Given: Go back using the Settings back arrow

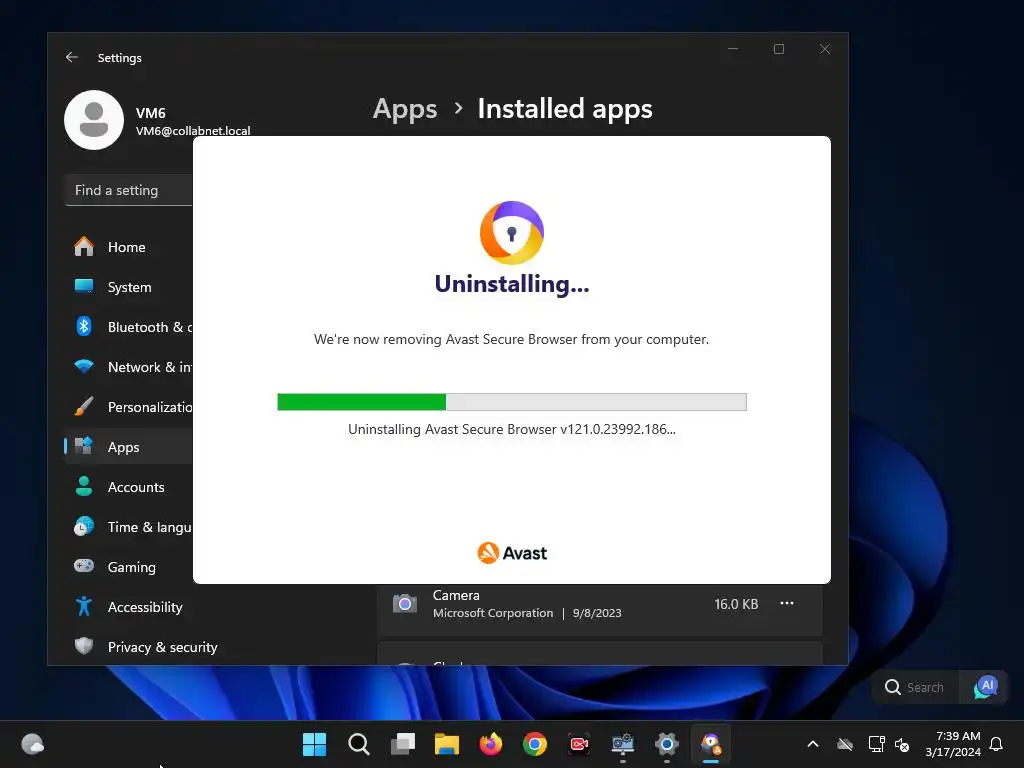Looking at the screenshot, I should (x=72, y=57).
